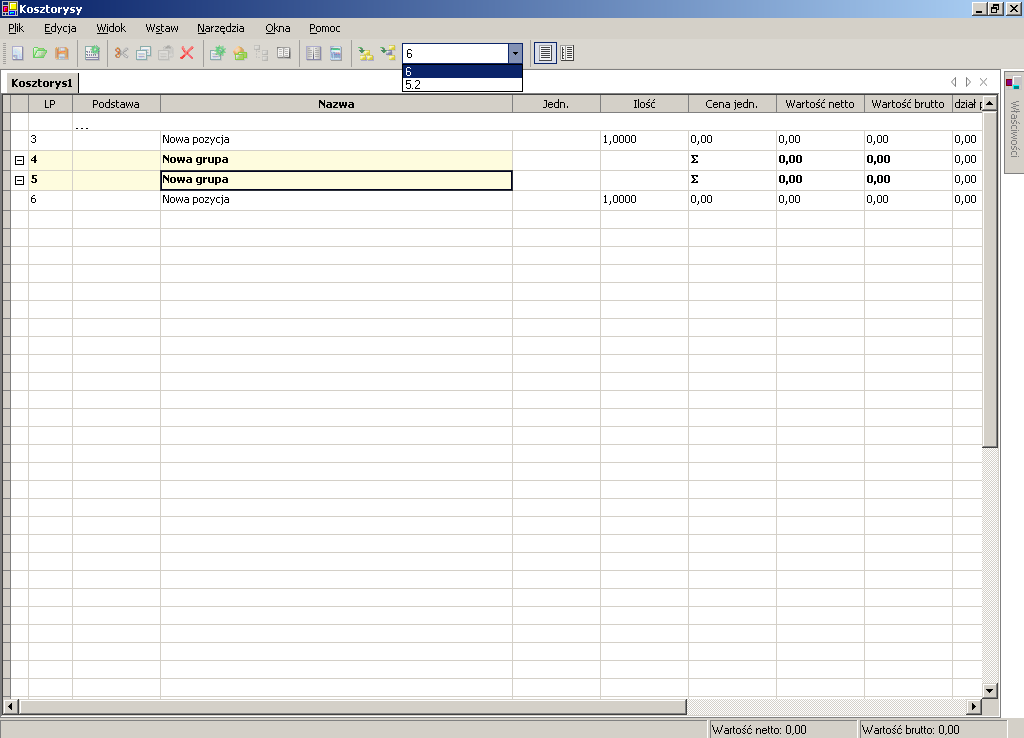Viewport: 1024px width, 738px height.
Task: Add new group with yellow folder icon
Action: 240,54
